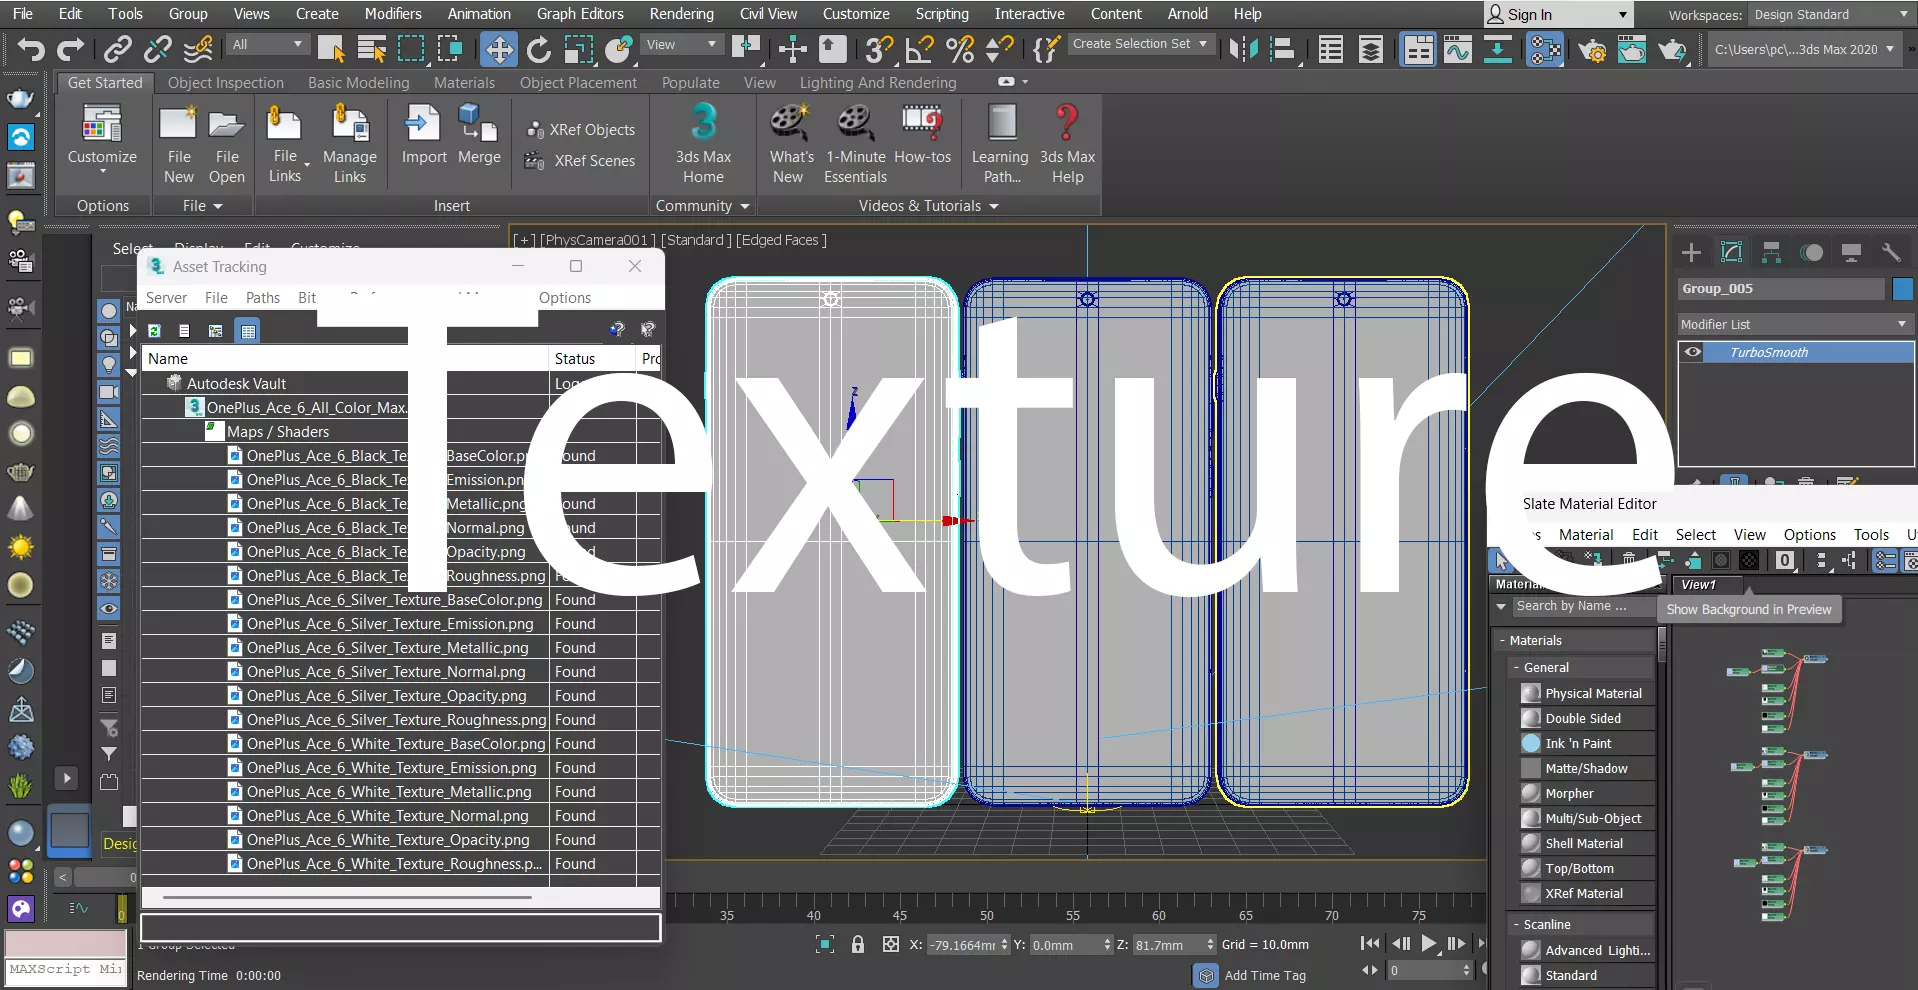
Task: Click the Undo arrow in main toolbar
Action: [x=30, y=48]
